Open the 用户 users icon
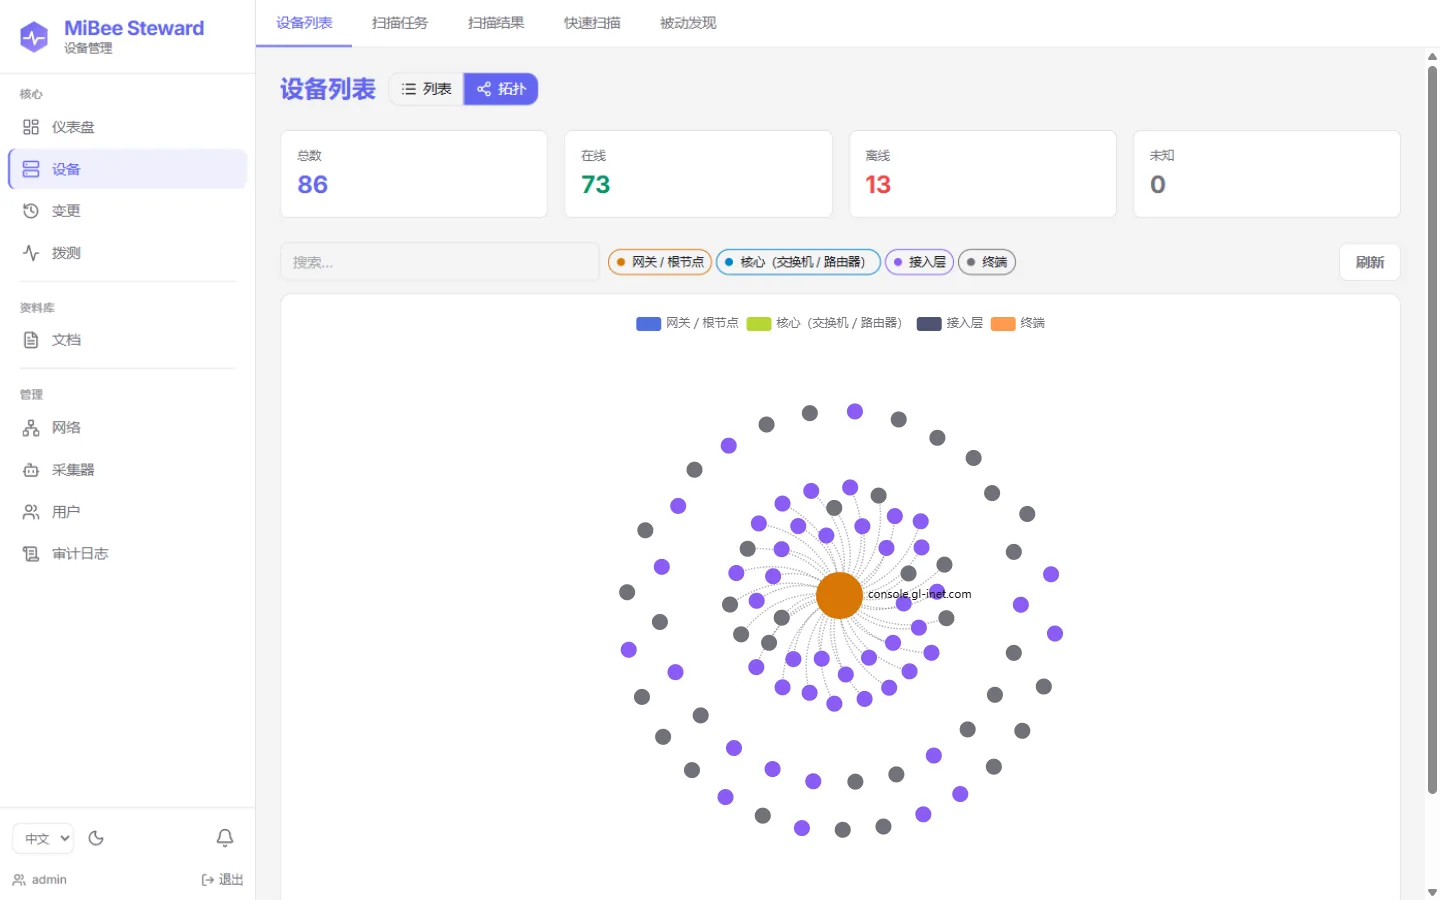The width and height of the screenshot is (1440, 900). pyautogui.click(x=31, y=512)
